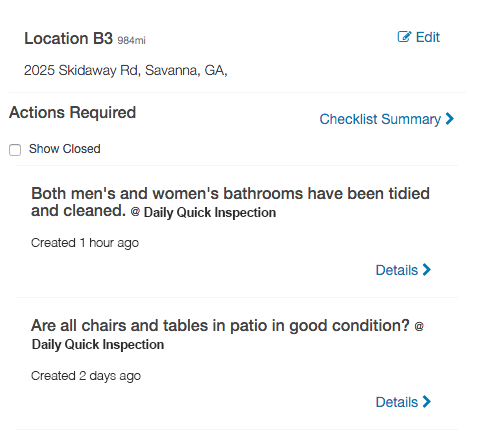Image resolution: width=479 pixels, height=430 pixels.
Task: Open Details for the bathrooms cleaned action
Action: (403, 270)
